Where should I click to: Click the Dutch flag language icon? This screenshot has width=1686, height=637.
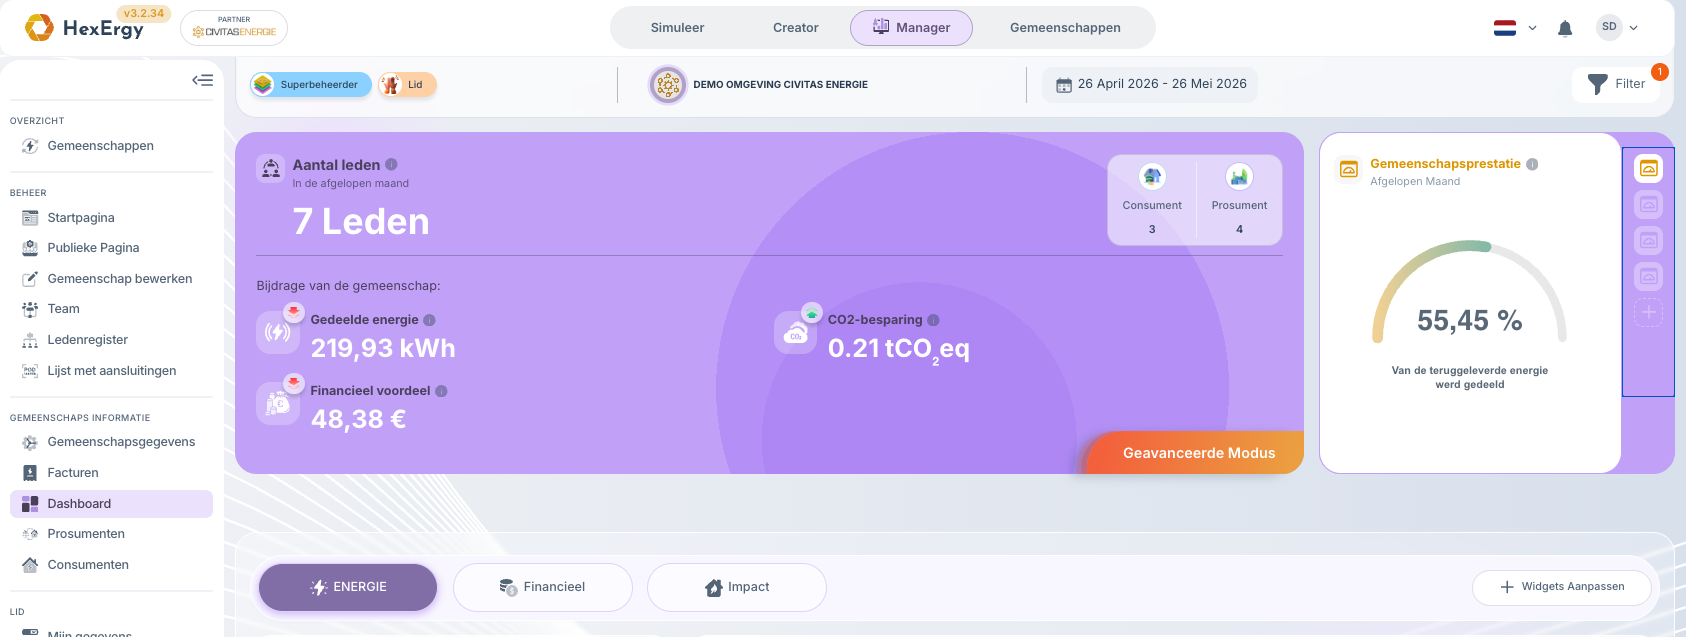[1504, 28]
